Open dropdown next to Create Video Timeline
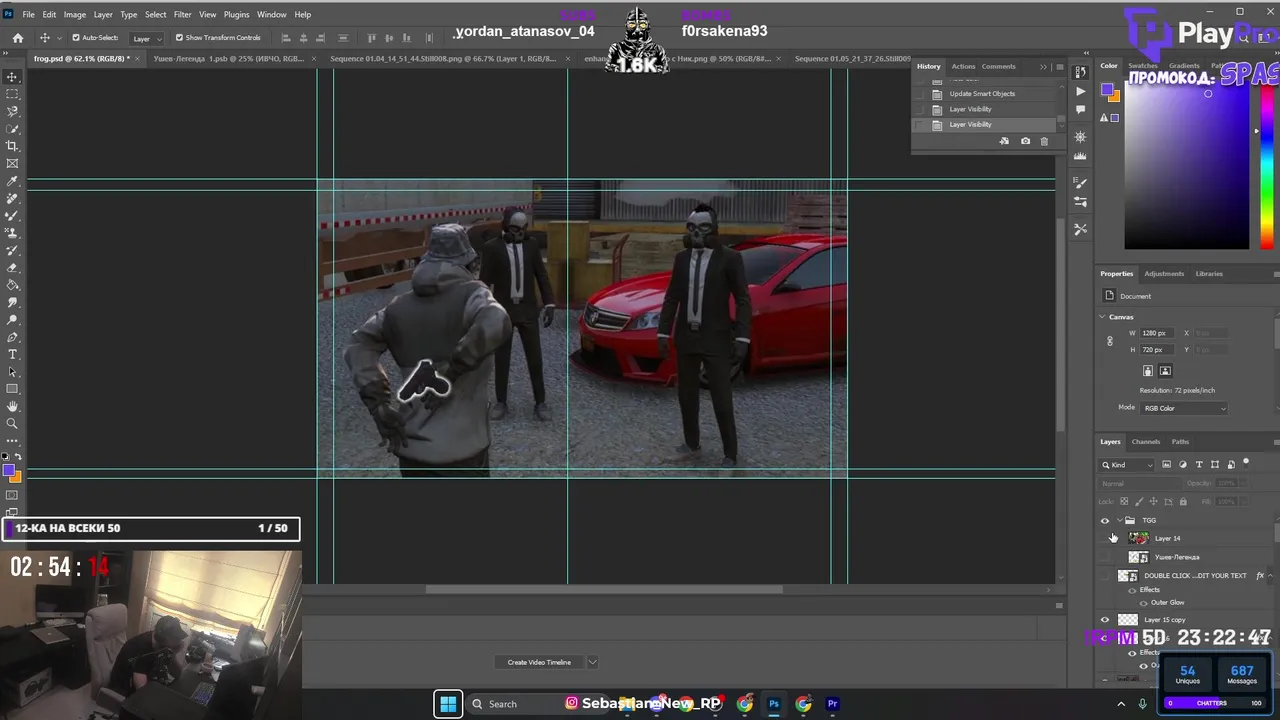This screenshot has width=1280, height=720. pos(592,662)
